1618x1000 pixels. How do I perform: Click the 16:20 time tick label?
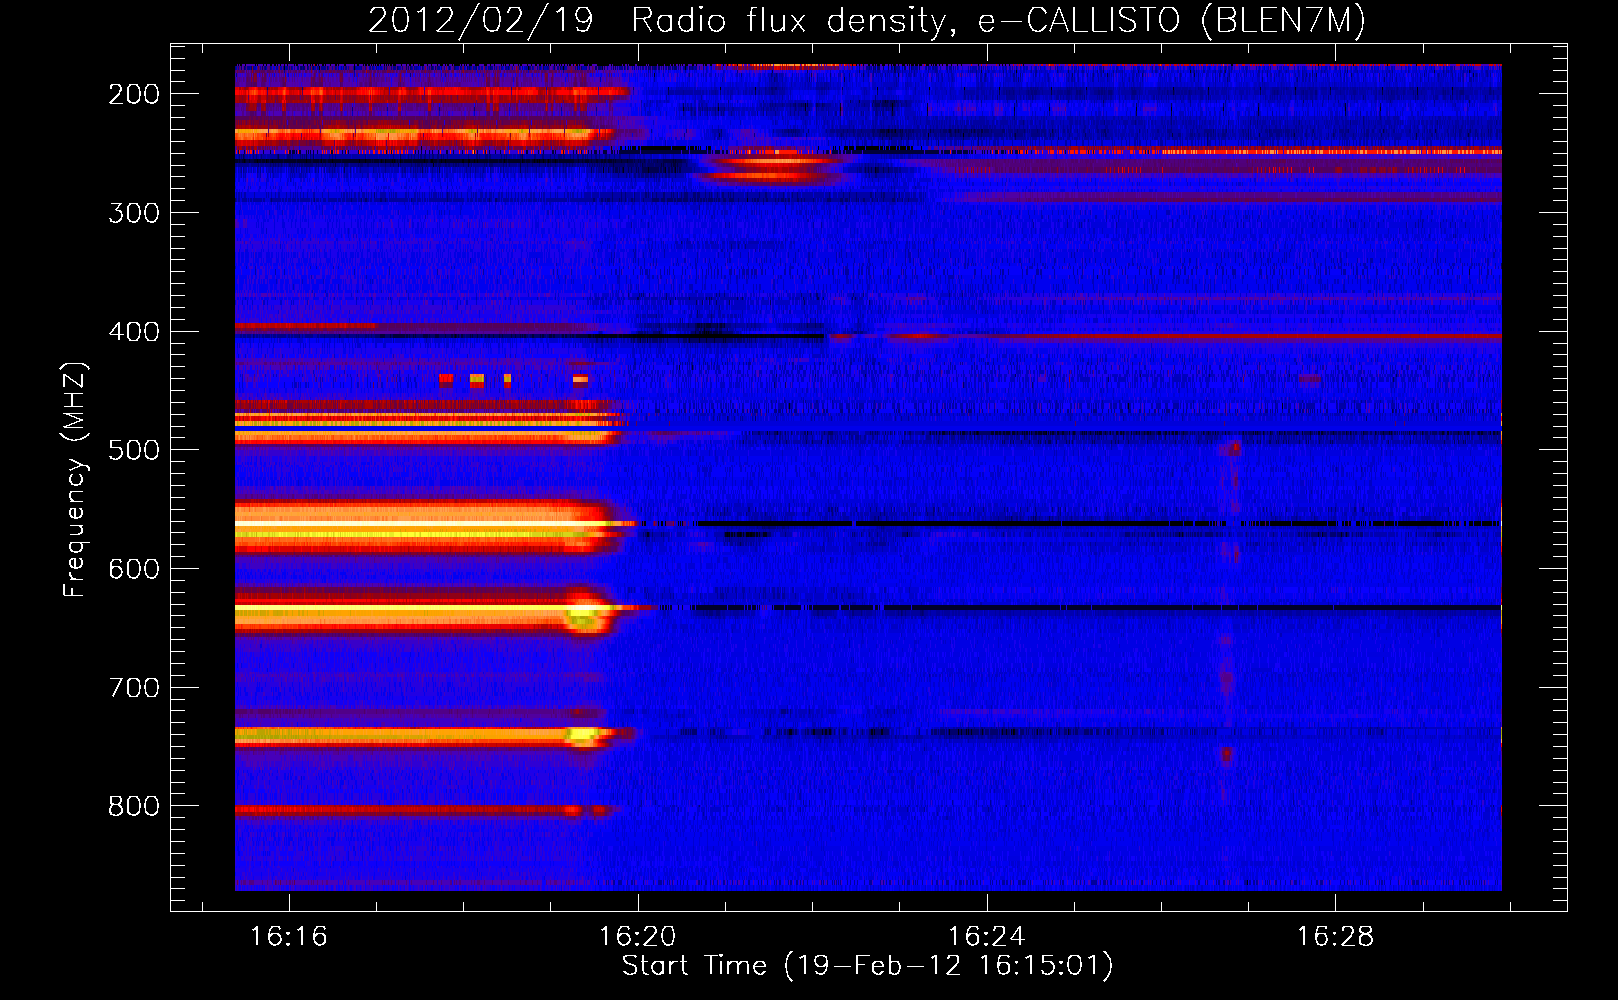coord(638,937)
